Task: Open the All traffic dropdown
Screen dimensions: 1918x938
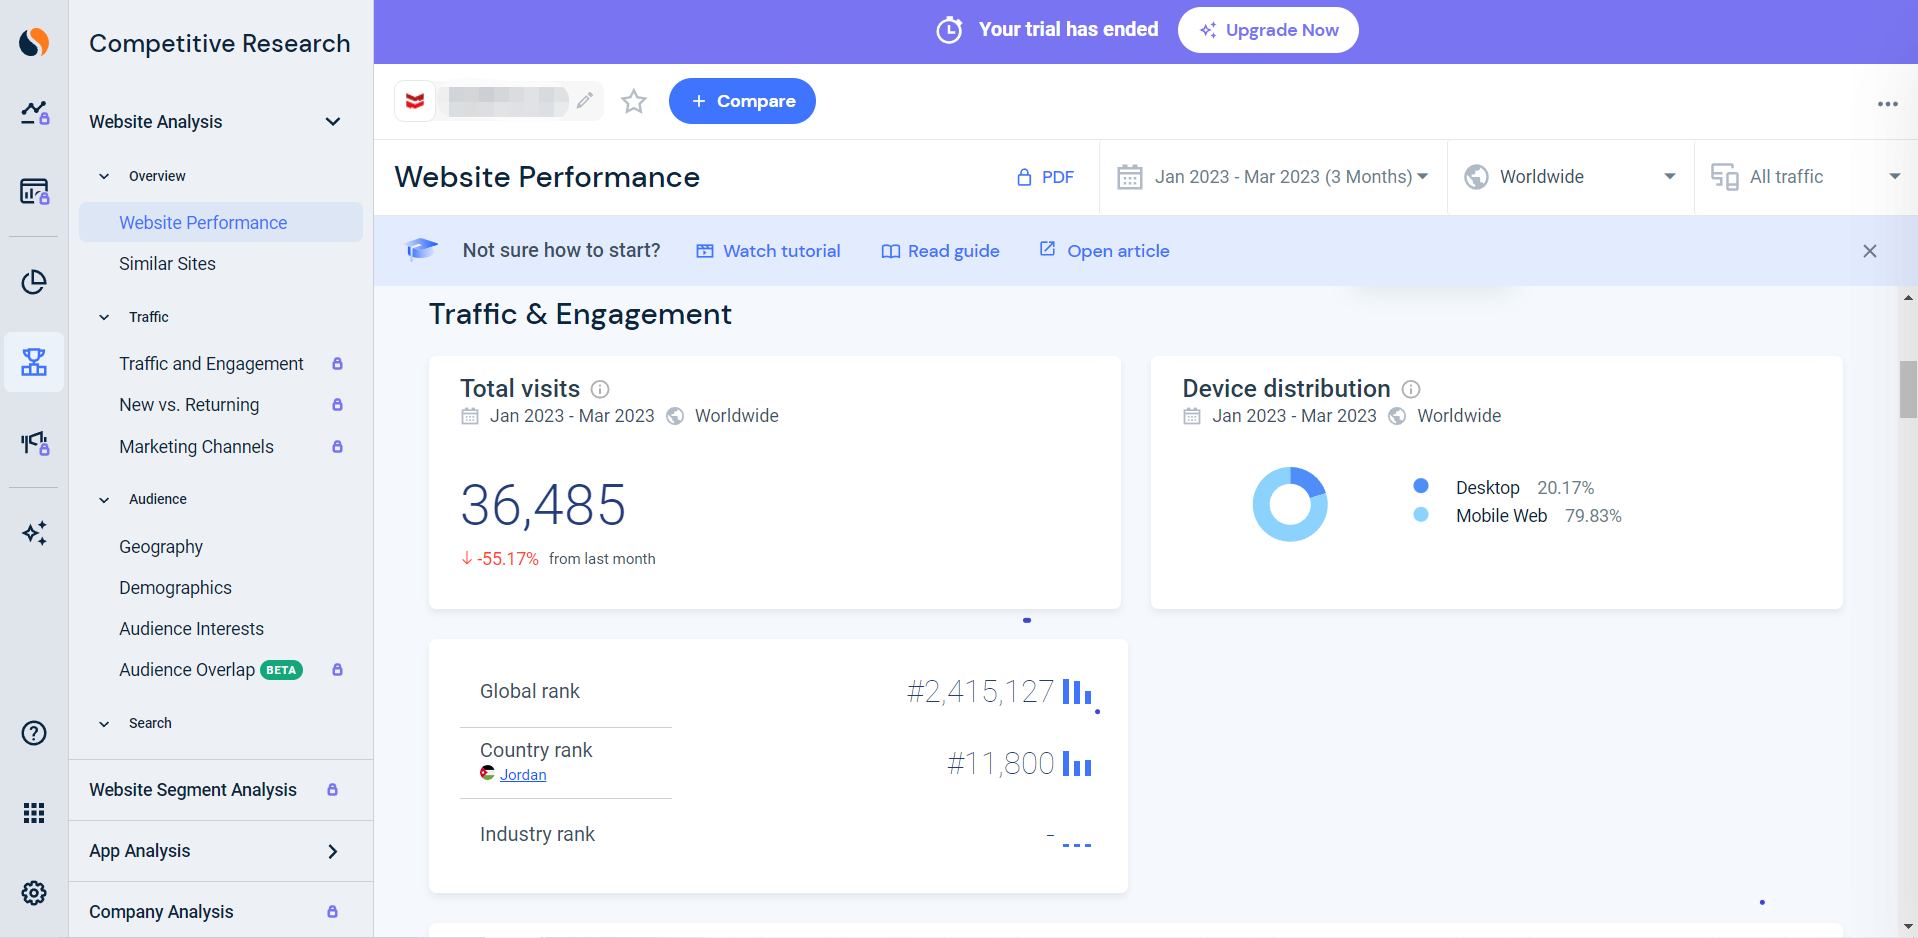Action: click(1805, 177)
